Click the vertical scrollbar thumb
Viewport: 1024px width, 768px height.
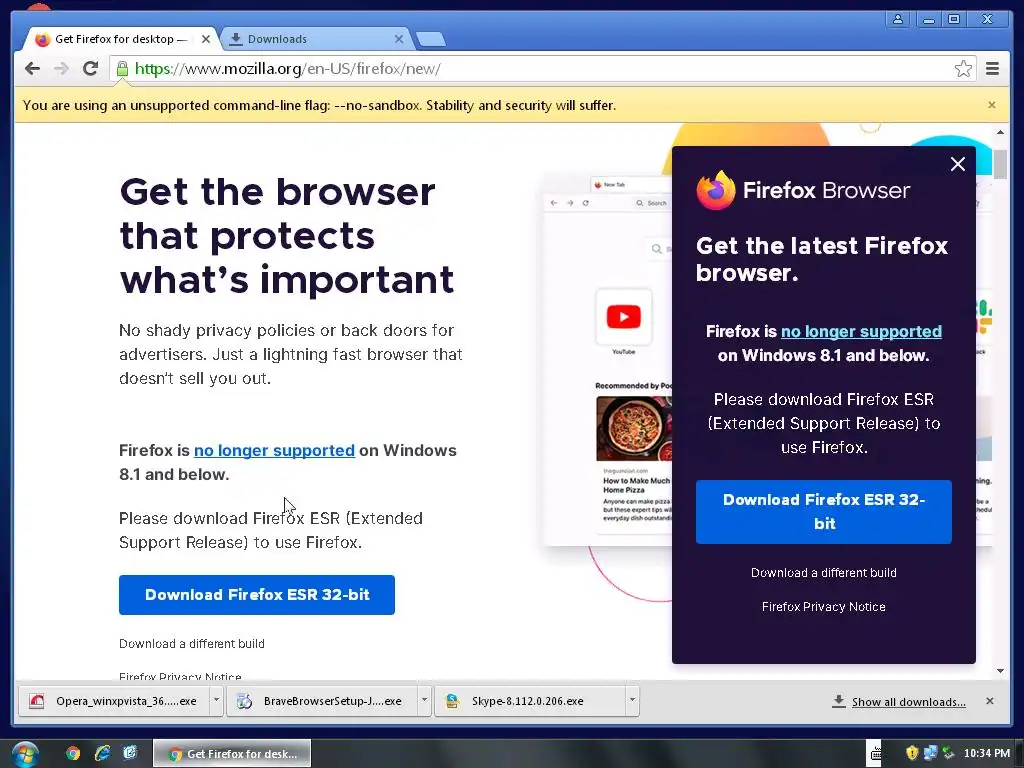1000,165
